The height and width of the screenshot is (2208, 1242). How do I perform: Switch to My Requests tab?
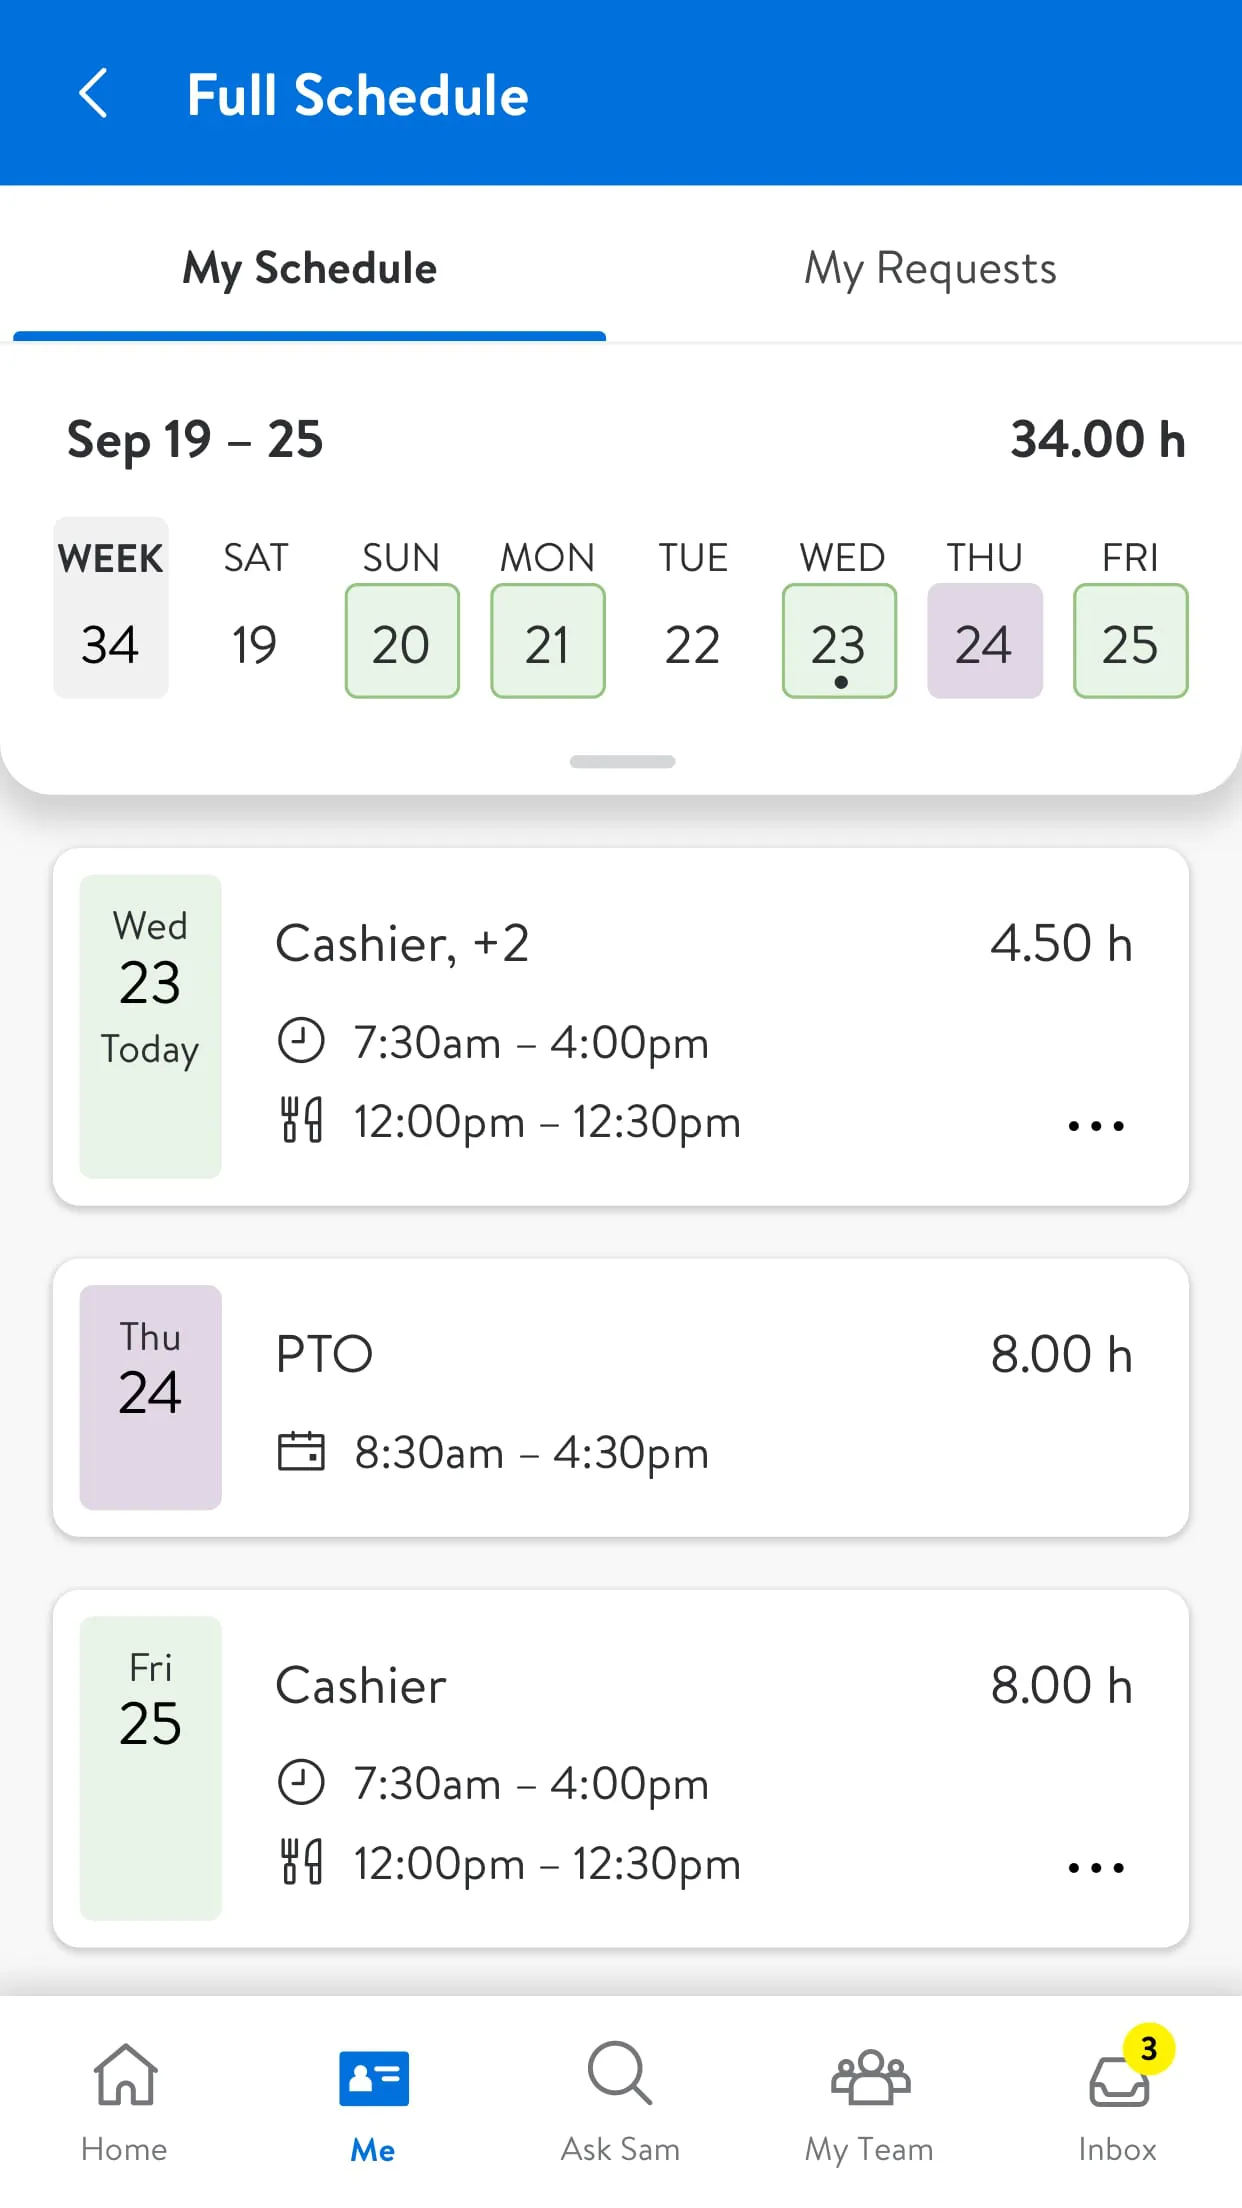[930, 268]
